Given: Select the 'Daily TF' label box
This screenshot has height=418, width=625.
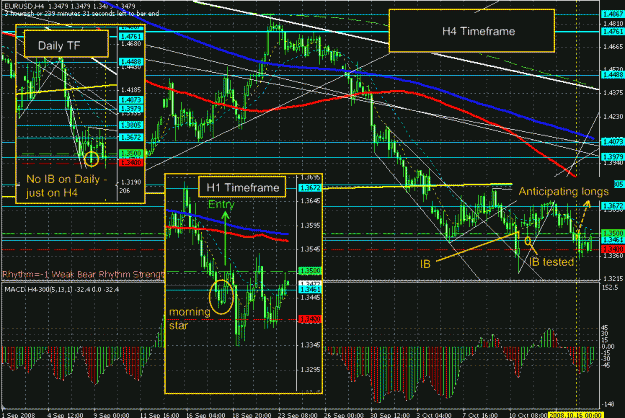Looking at the screenshot, I should click(x=66, y=44).
